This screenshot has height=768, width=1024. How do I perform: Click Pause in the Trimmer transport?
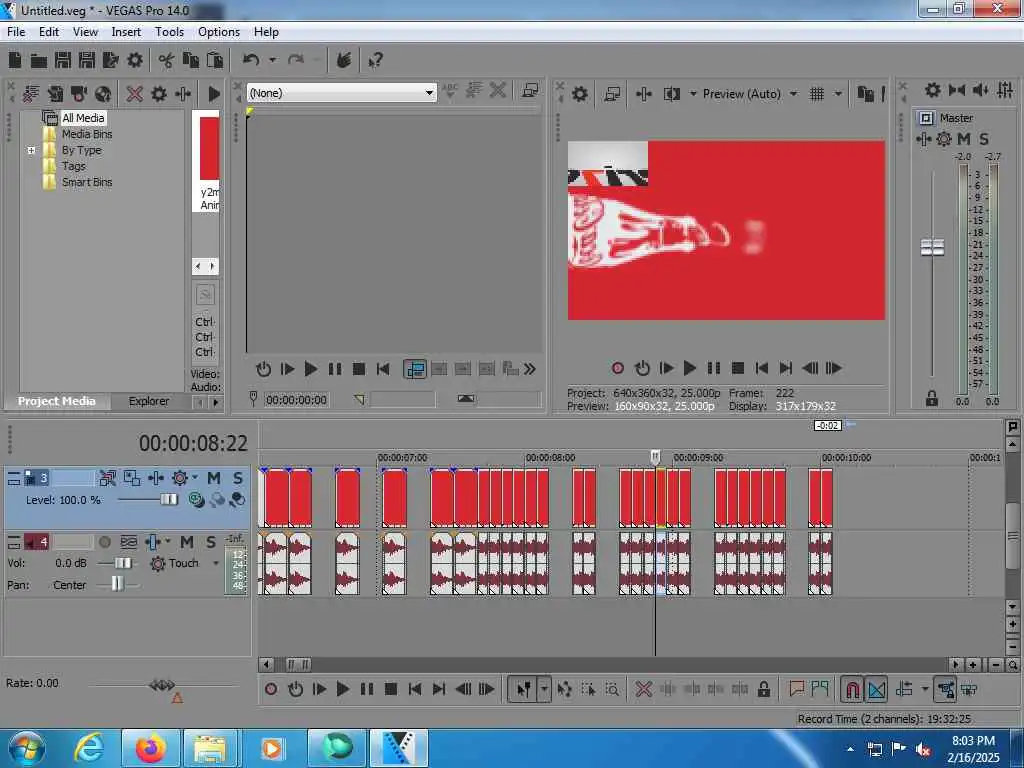(334, 369)
